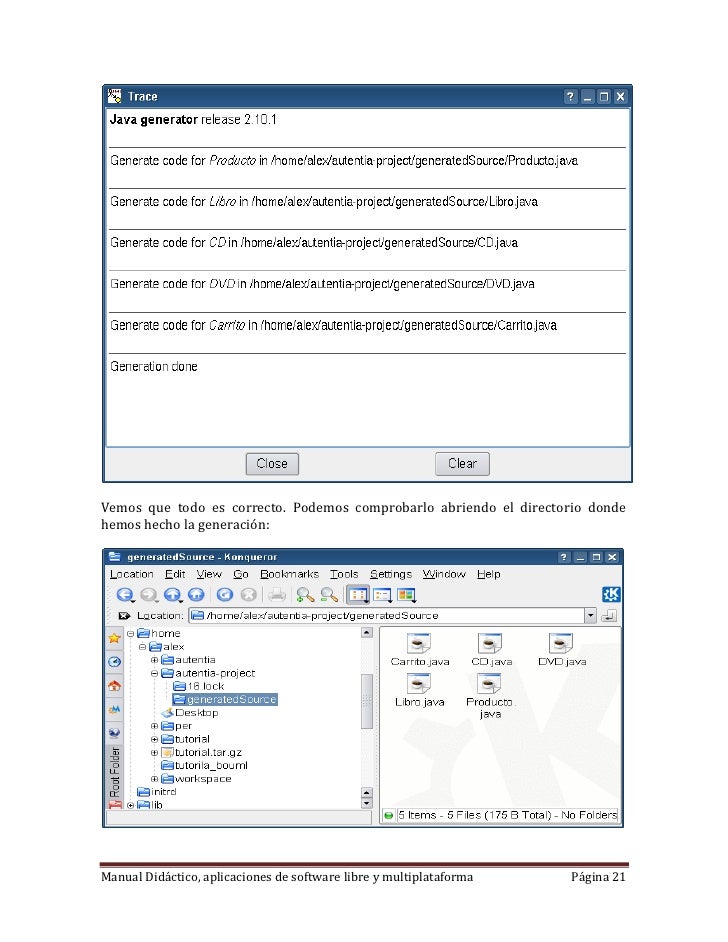Click the Print toolbar icon
This screenshot has width=728, height=942.
click(276, 595)
